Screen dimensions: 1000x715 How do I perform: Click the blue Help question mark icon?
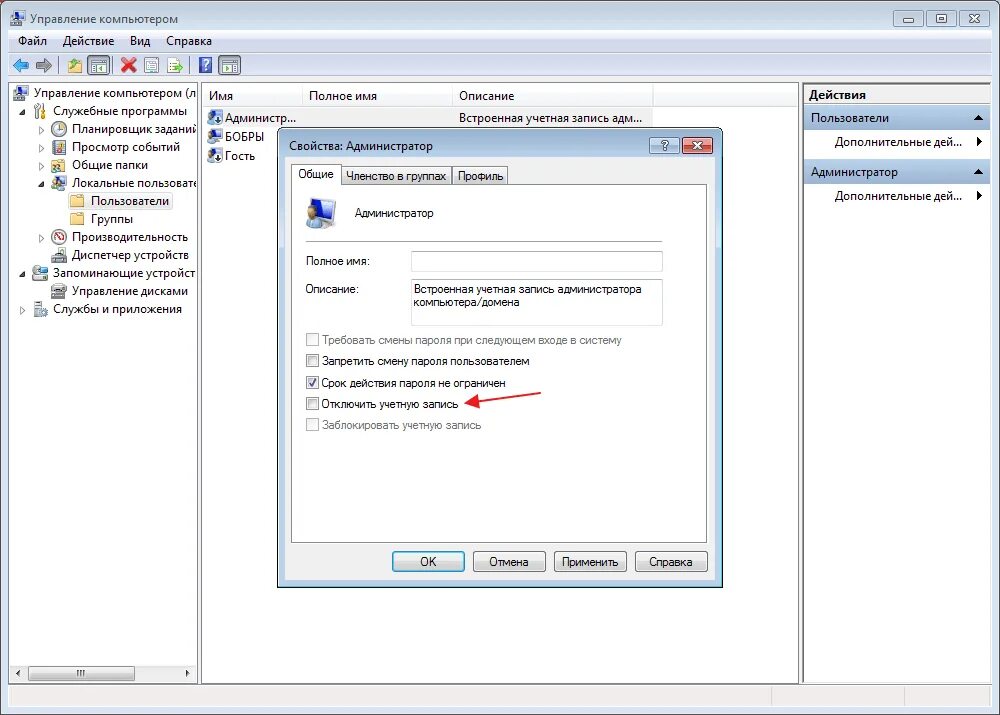pyautogui.click(x=205, y=65)
